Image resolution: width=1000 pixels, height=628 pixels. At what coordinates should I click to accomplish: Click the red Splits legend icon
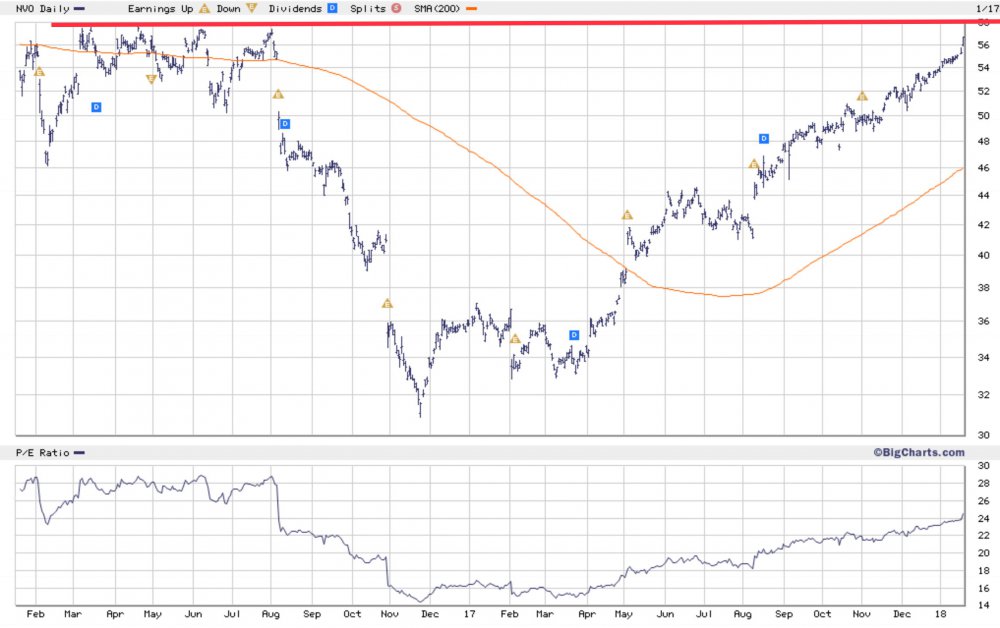click(396, 8)
